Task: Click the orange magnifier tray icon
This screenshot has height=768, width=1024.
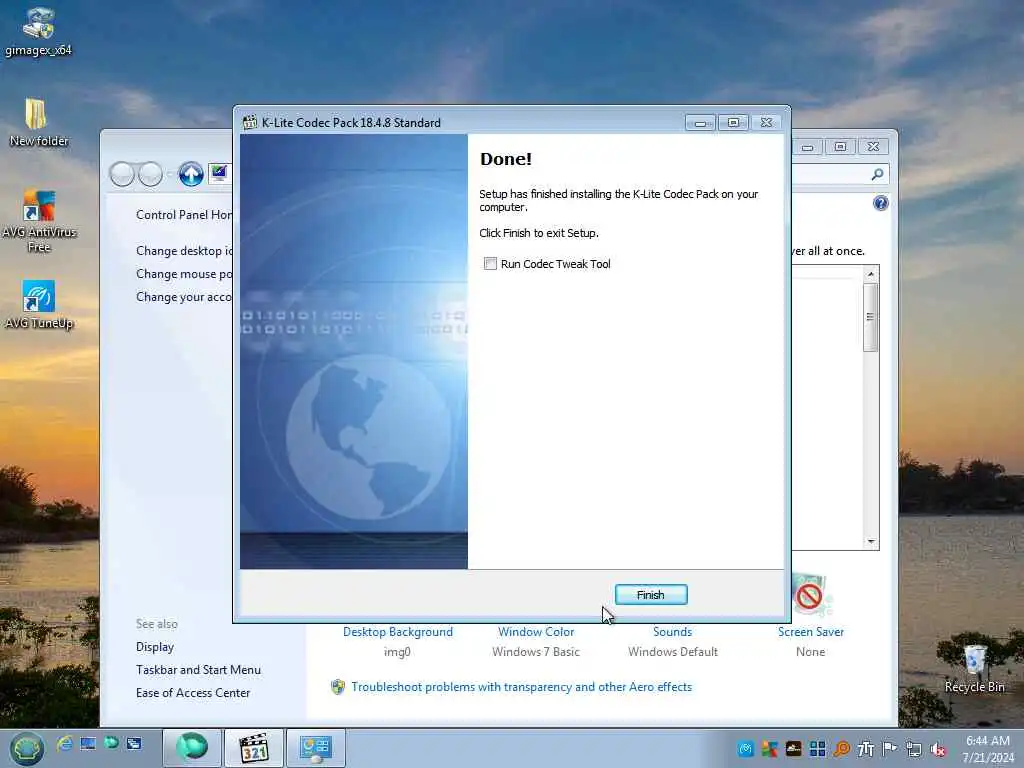Action: tap(841, 749)
